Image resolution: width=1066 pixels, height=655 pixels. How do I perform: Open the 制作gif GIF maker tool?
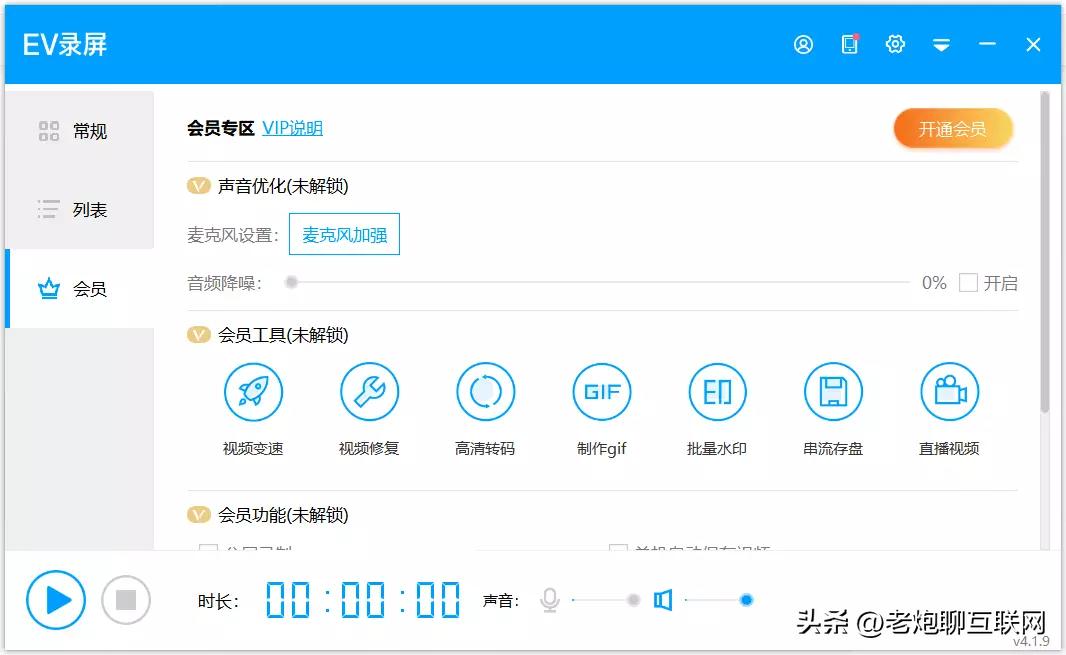tap(601, 391)
